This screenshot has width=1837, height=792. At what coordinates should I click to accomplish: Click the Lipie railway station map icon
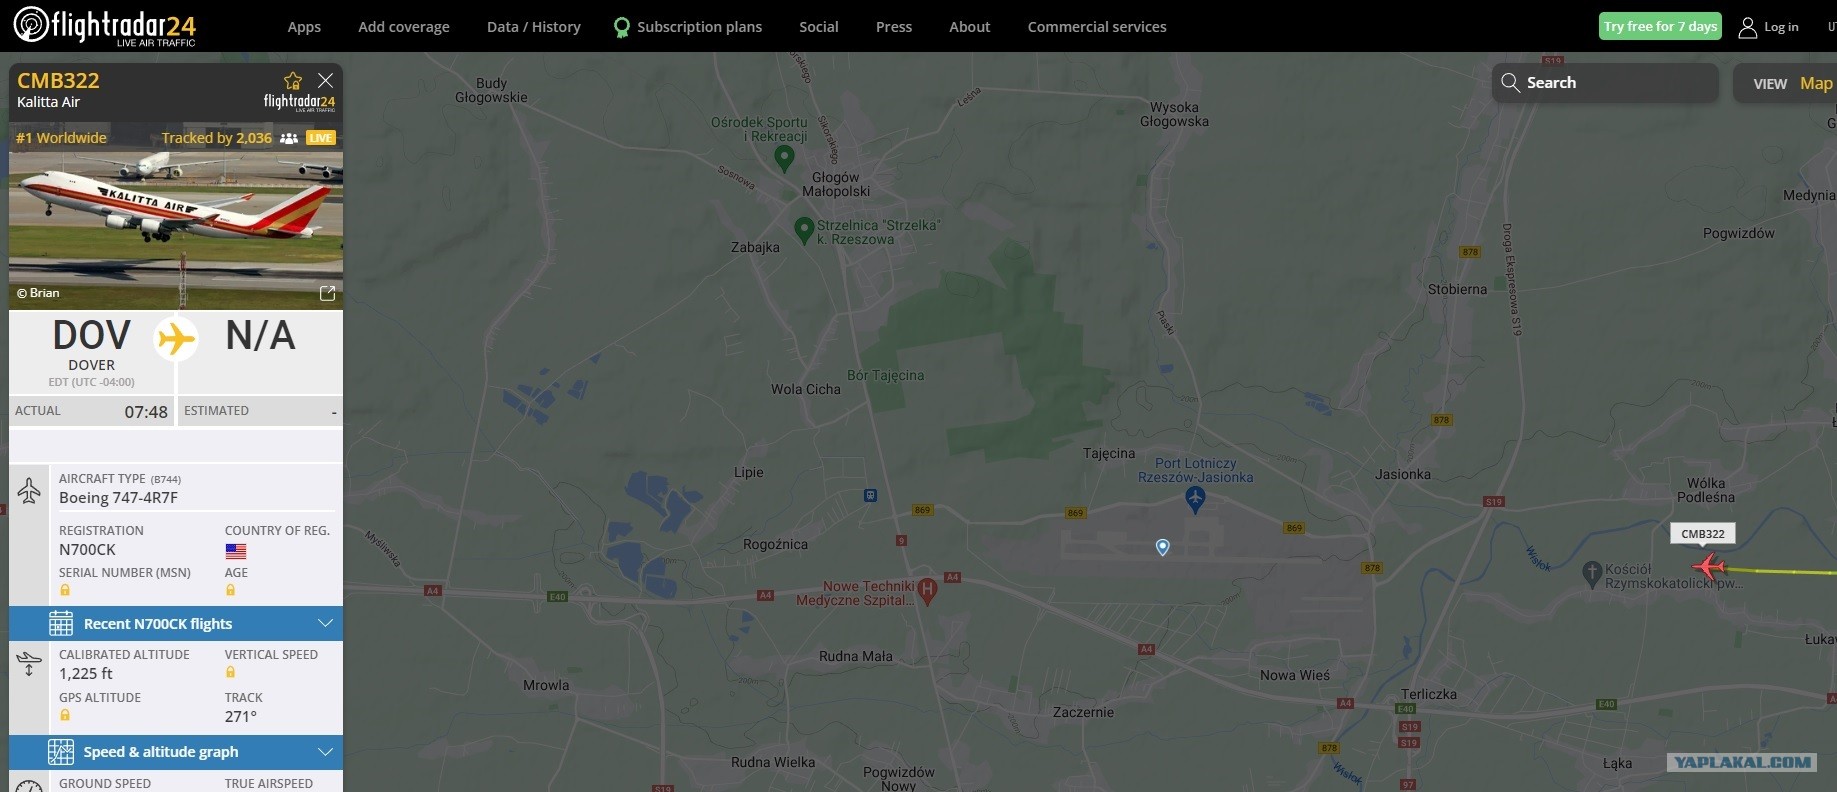[871, 495]
